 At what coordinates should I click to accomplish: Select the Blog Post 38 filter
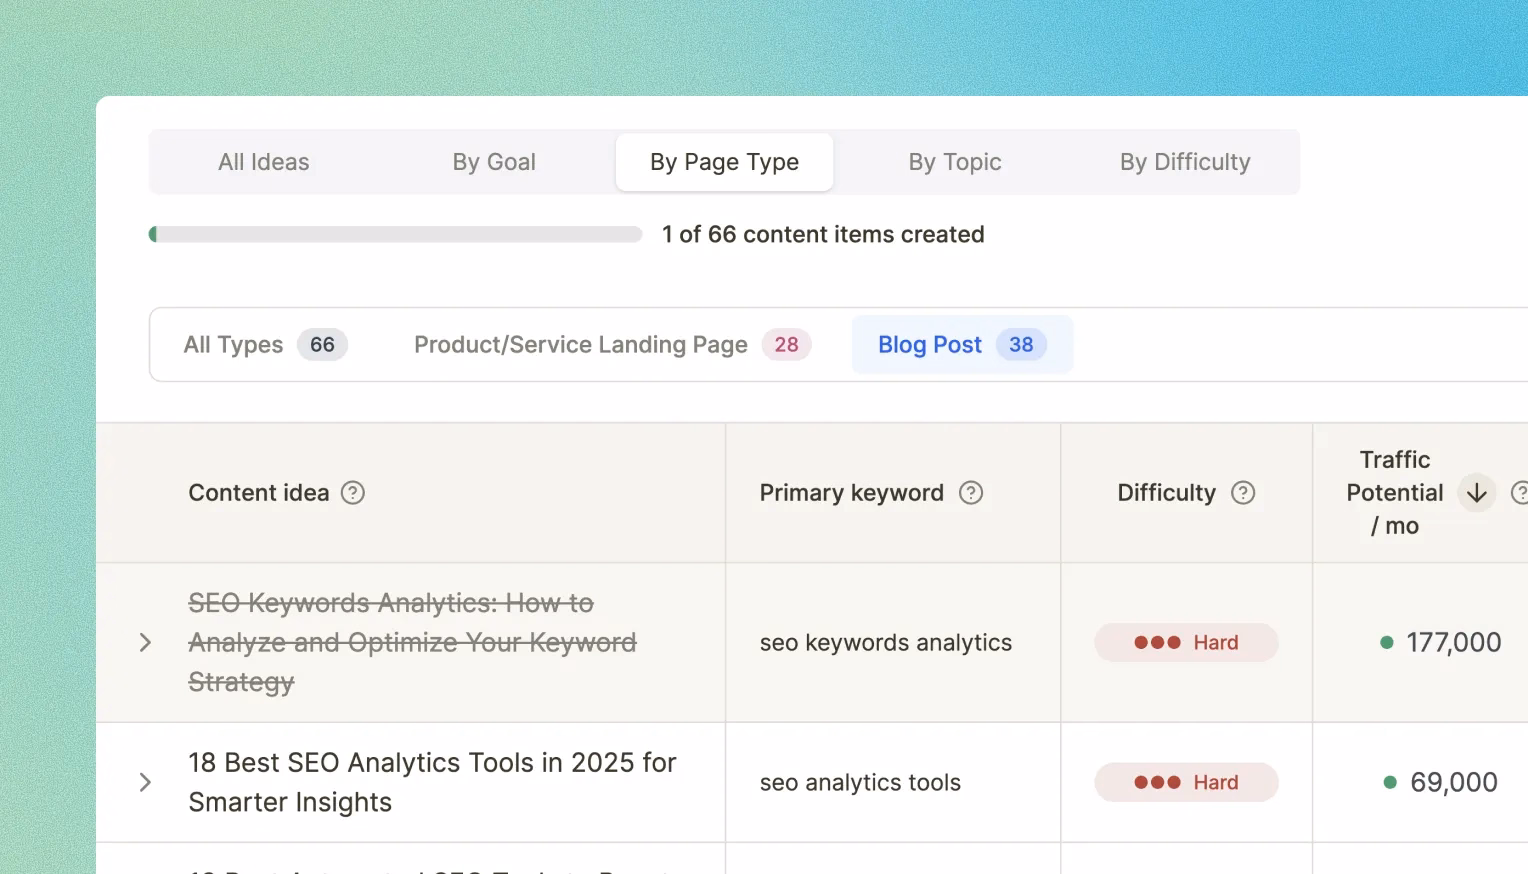click(x=961, y=345)
